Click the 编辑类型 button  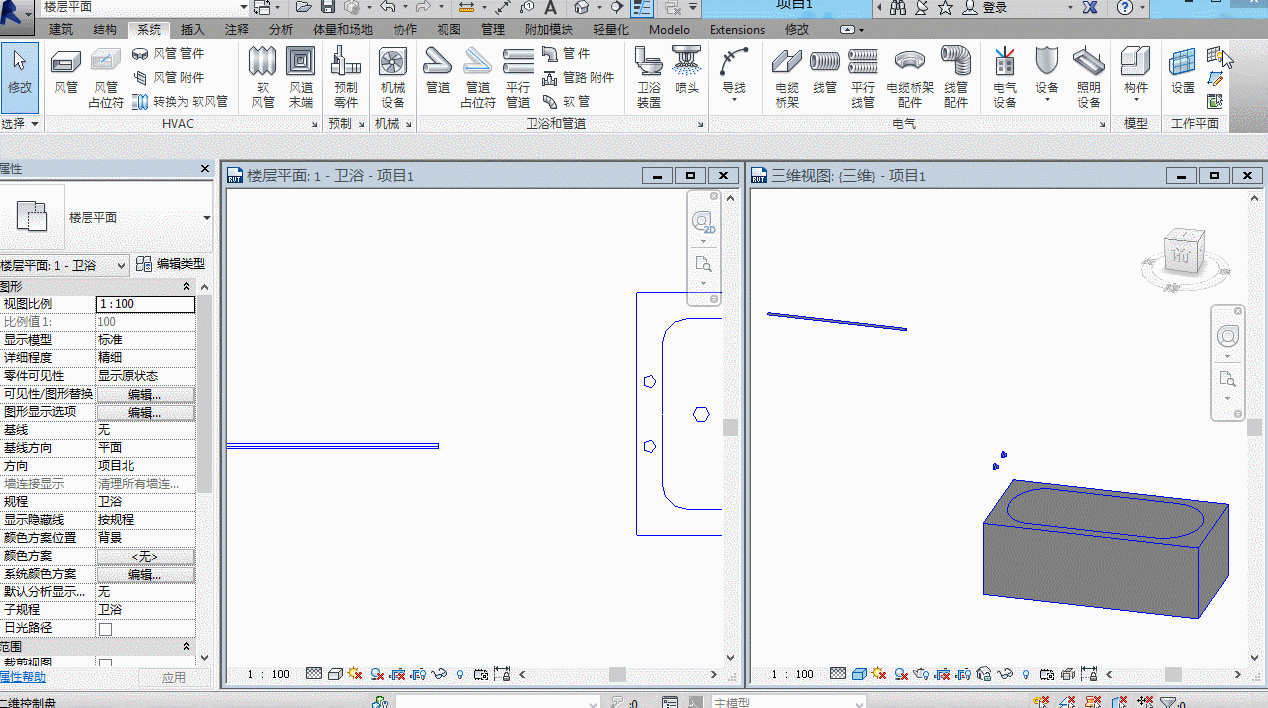(x=171, y=264)
